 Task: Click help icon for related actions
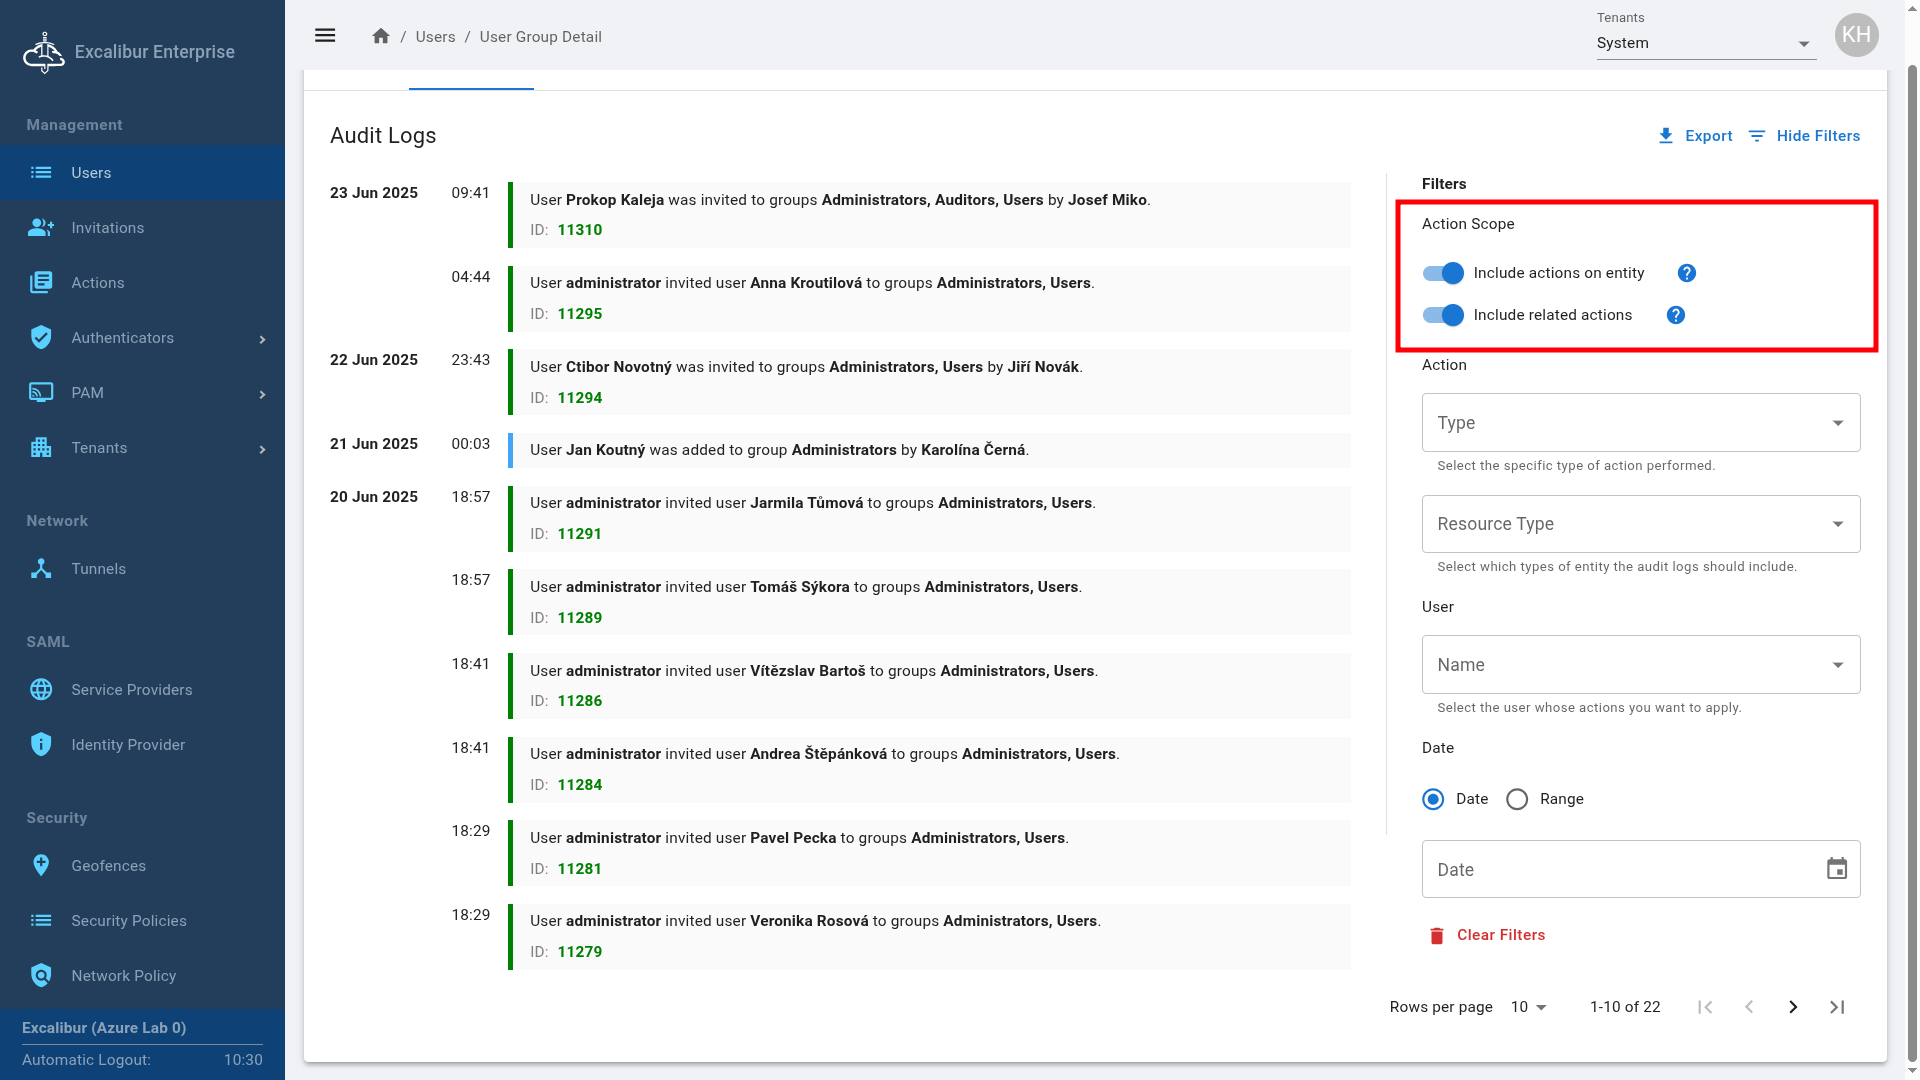pos(1675,315)
